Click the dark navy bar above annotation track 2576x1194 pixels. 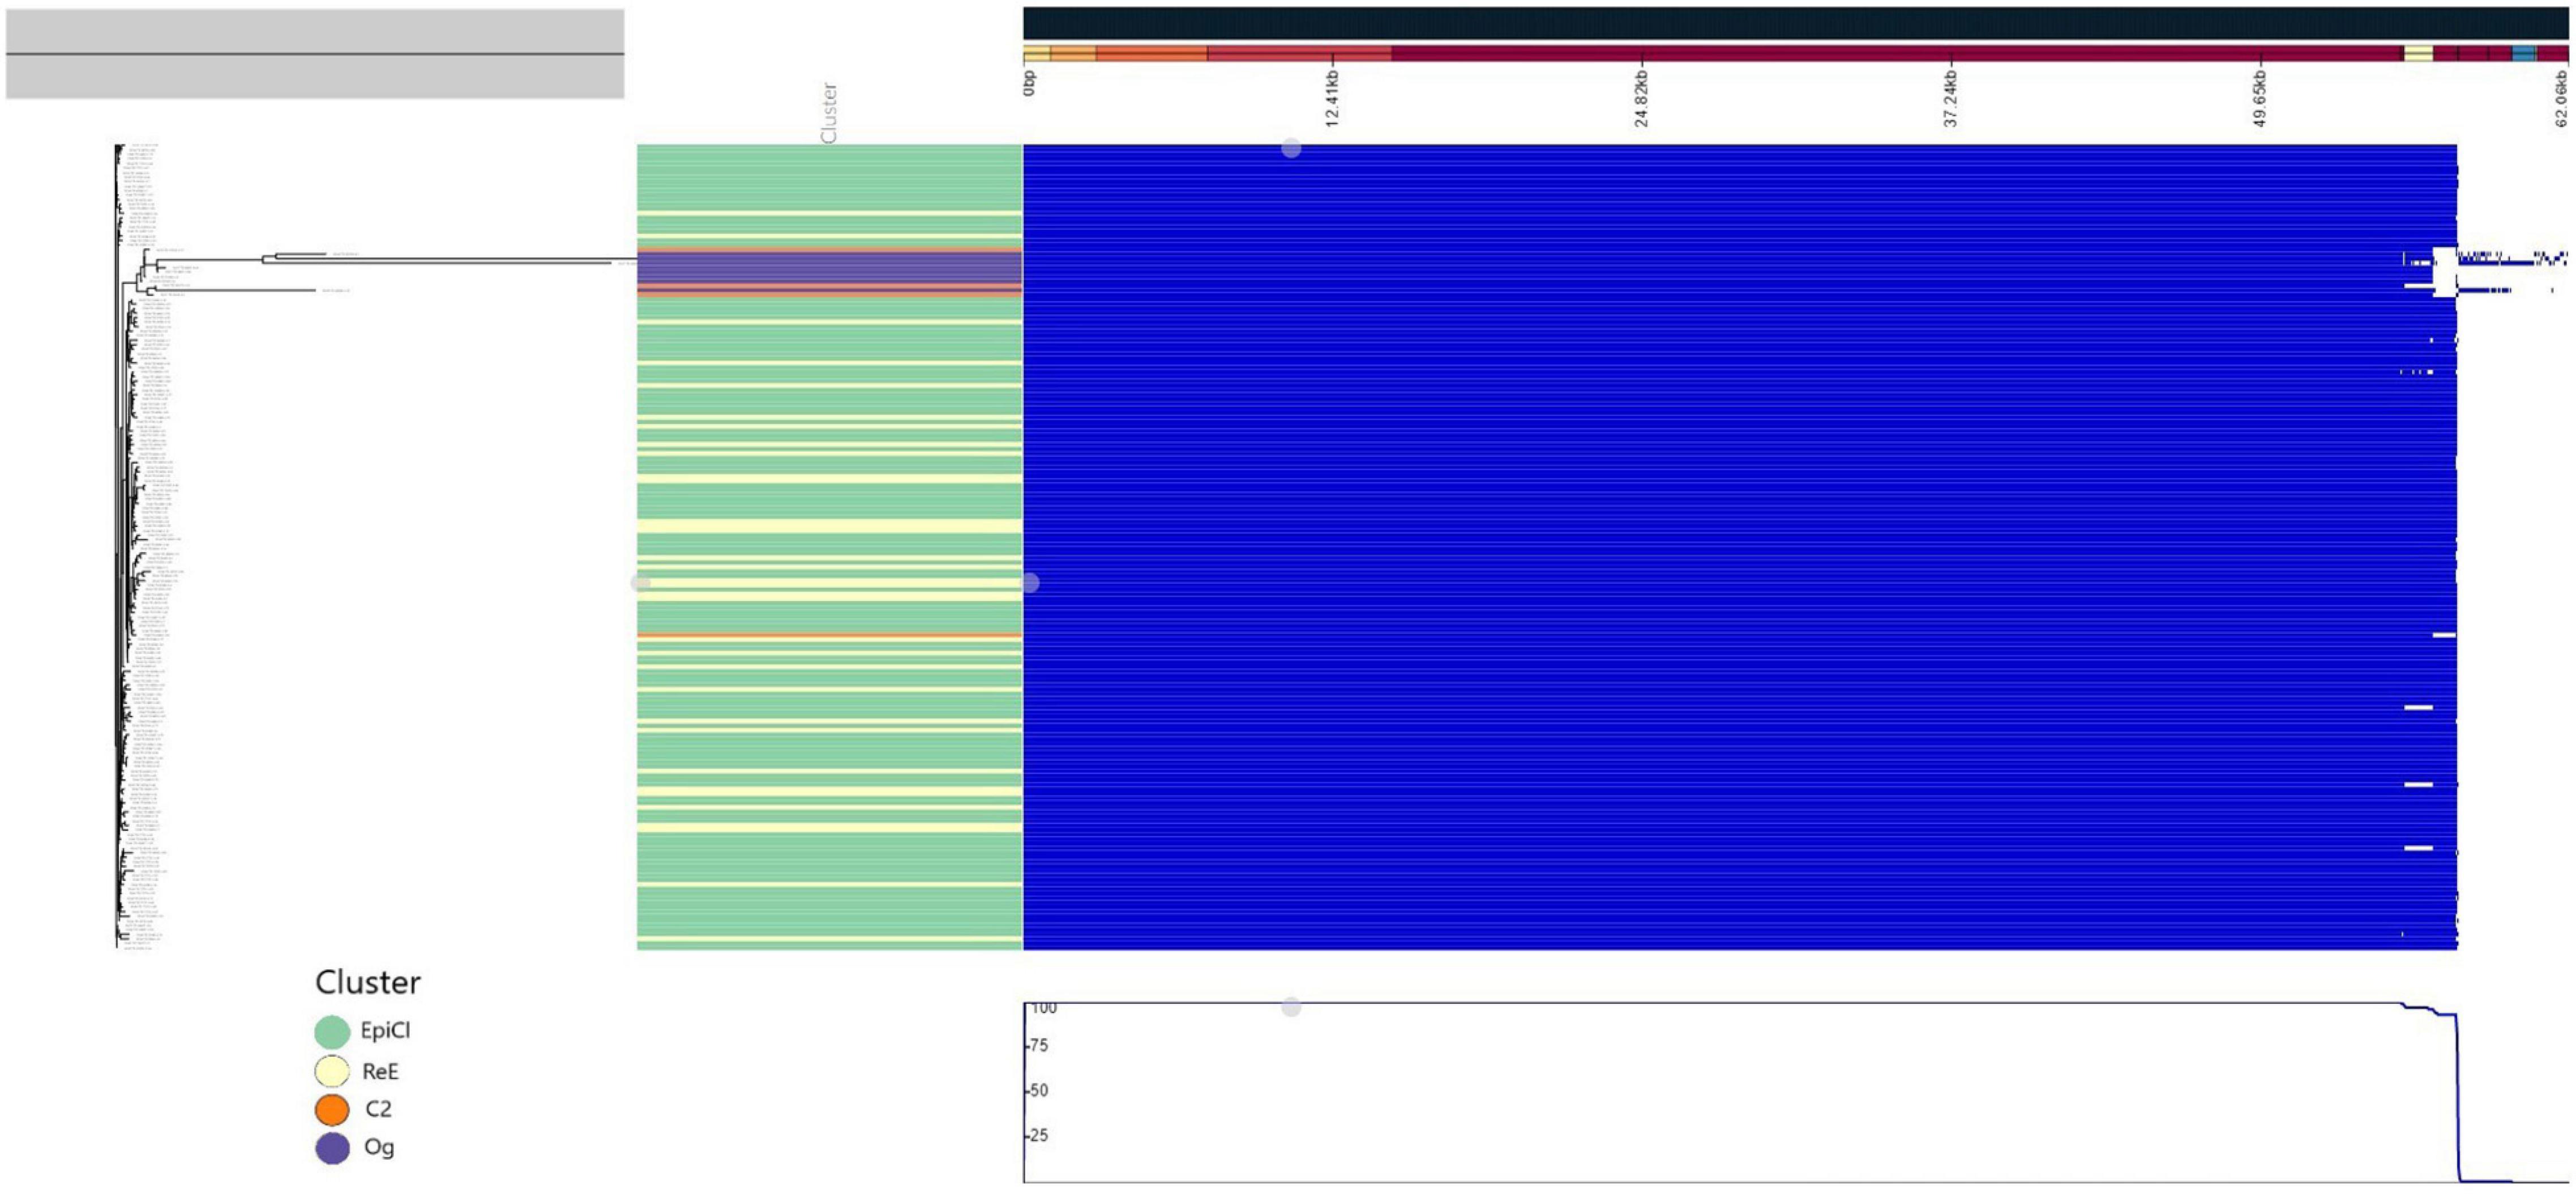pos(1795,24)
